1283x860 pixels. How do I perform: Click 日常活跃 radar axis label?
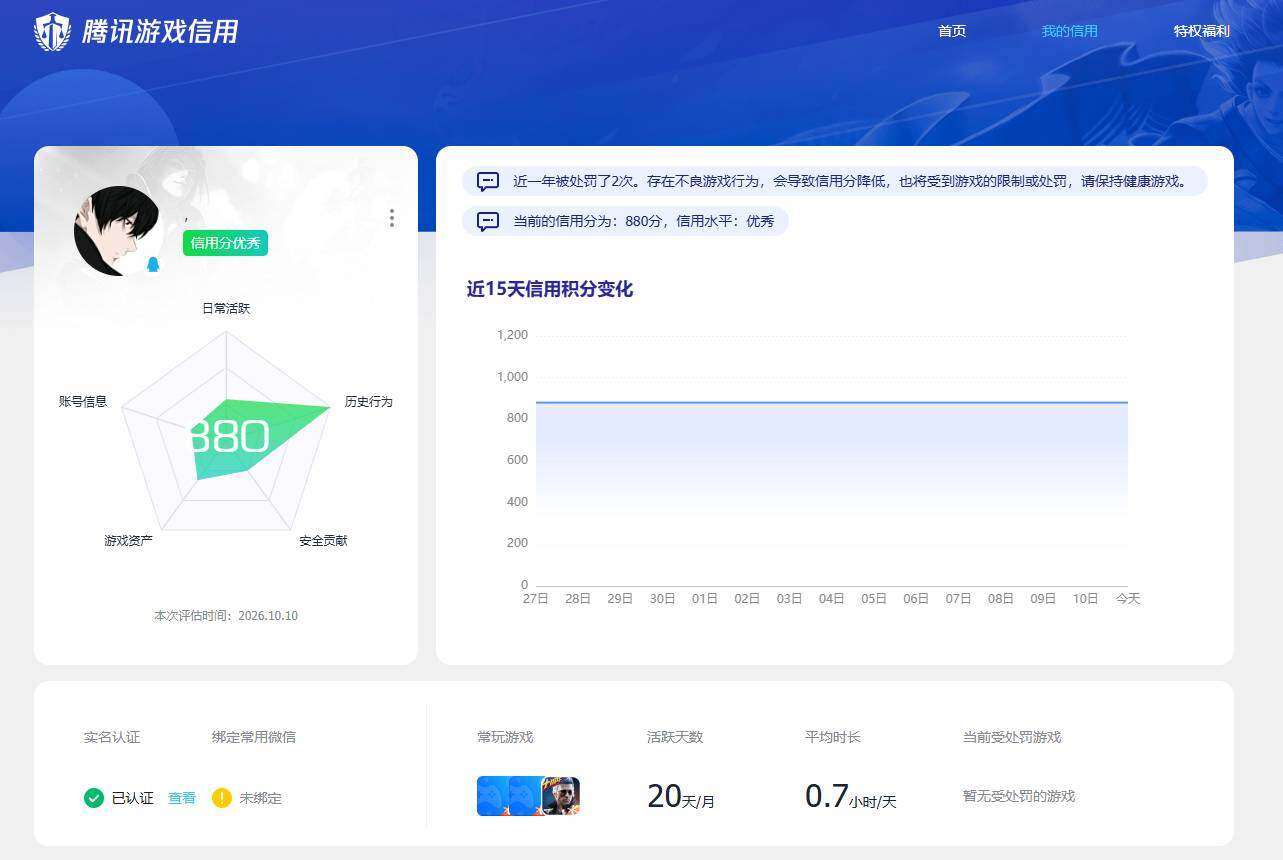226,308
